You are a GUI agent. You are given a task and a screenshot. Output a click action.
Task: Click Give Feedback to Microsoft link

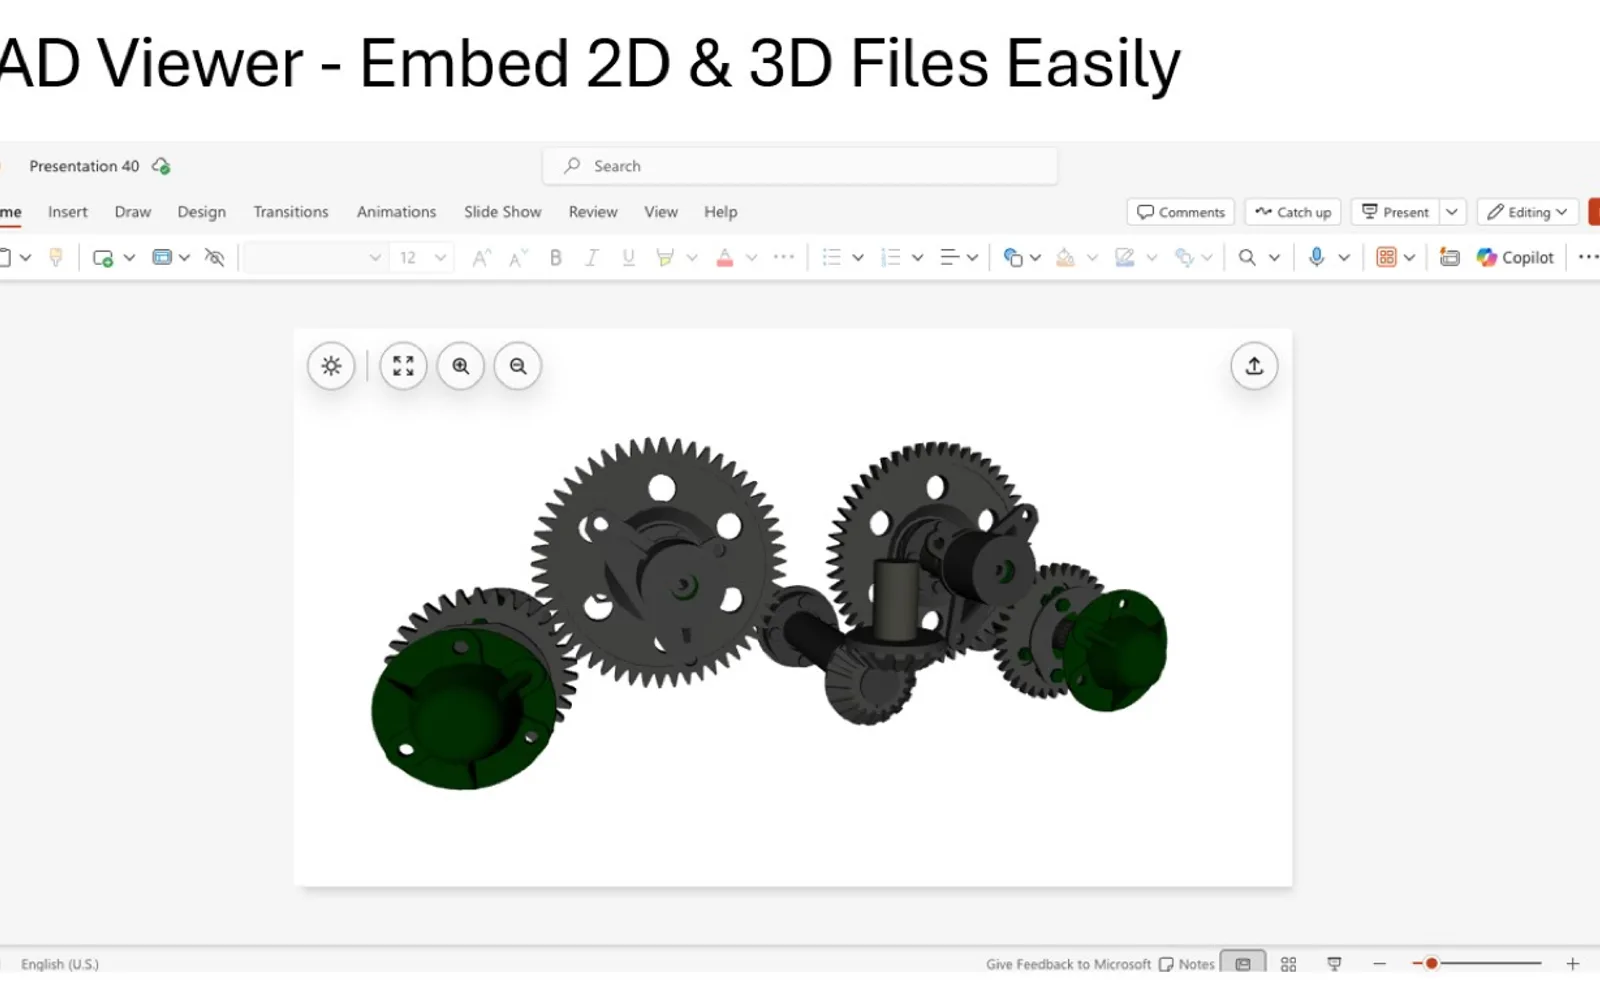click(x=1069, y=964)
